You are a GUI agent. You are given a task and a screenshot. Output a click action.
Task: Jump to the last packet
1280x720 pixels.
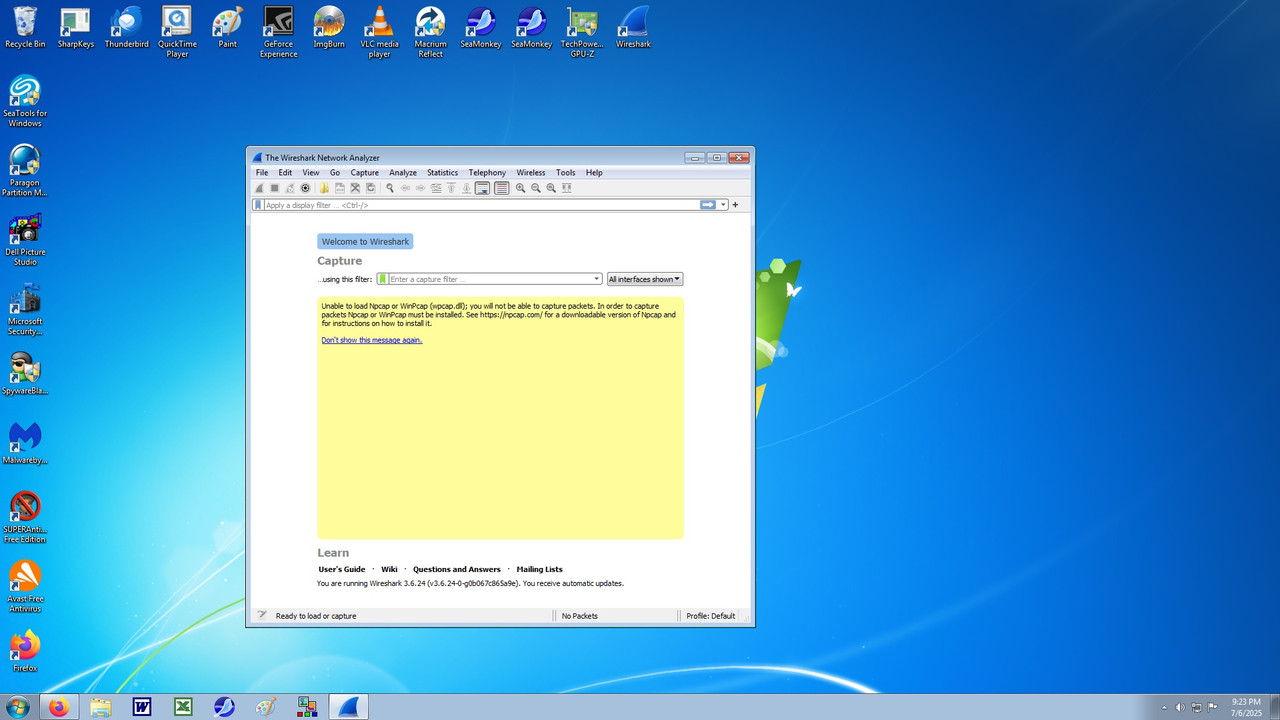tap(466, 188)
